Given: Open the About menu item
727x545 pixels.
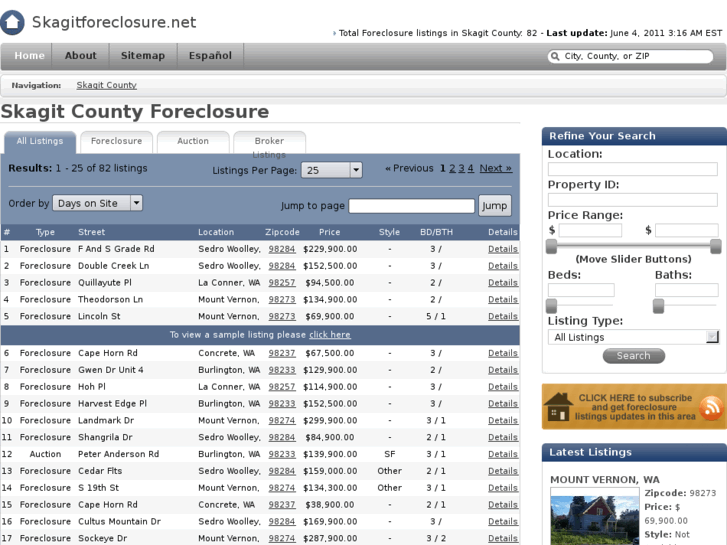Looking at the screenshot, I should (x=81, y=56).
